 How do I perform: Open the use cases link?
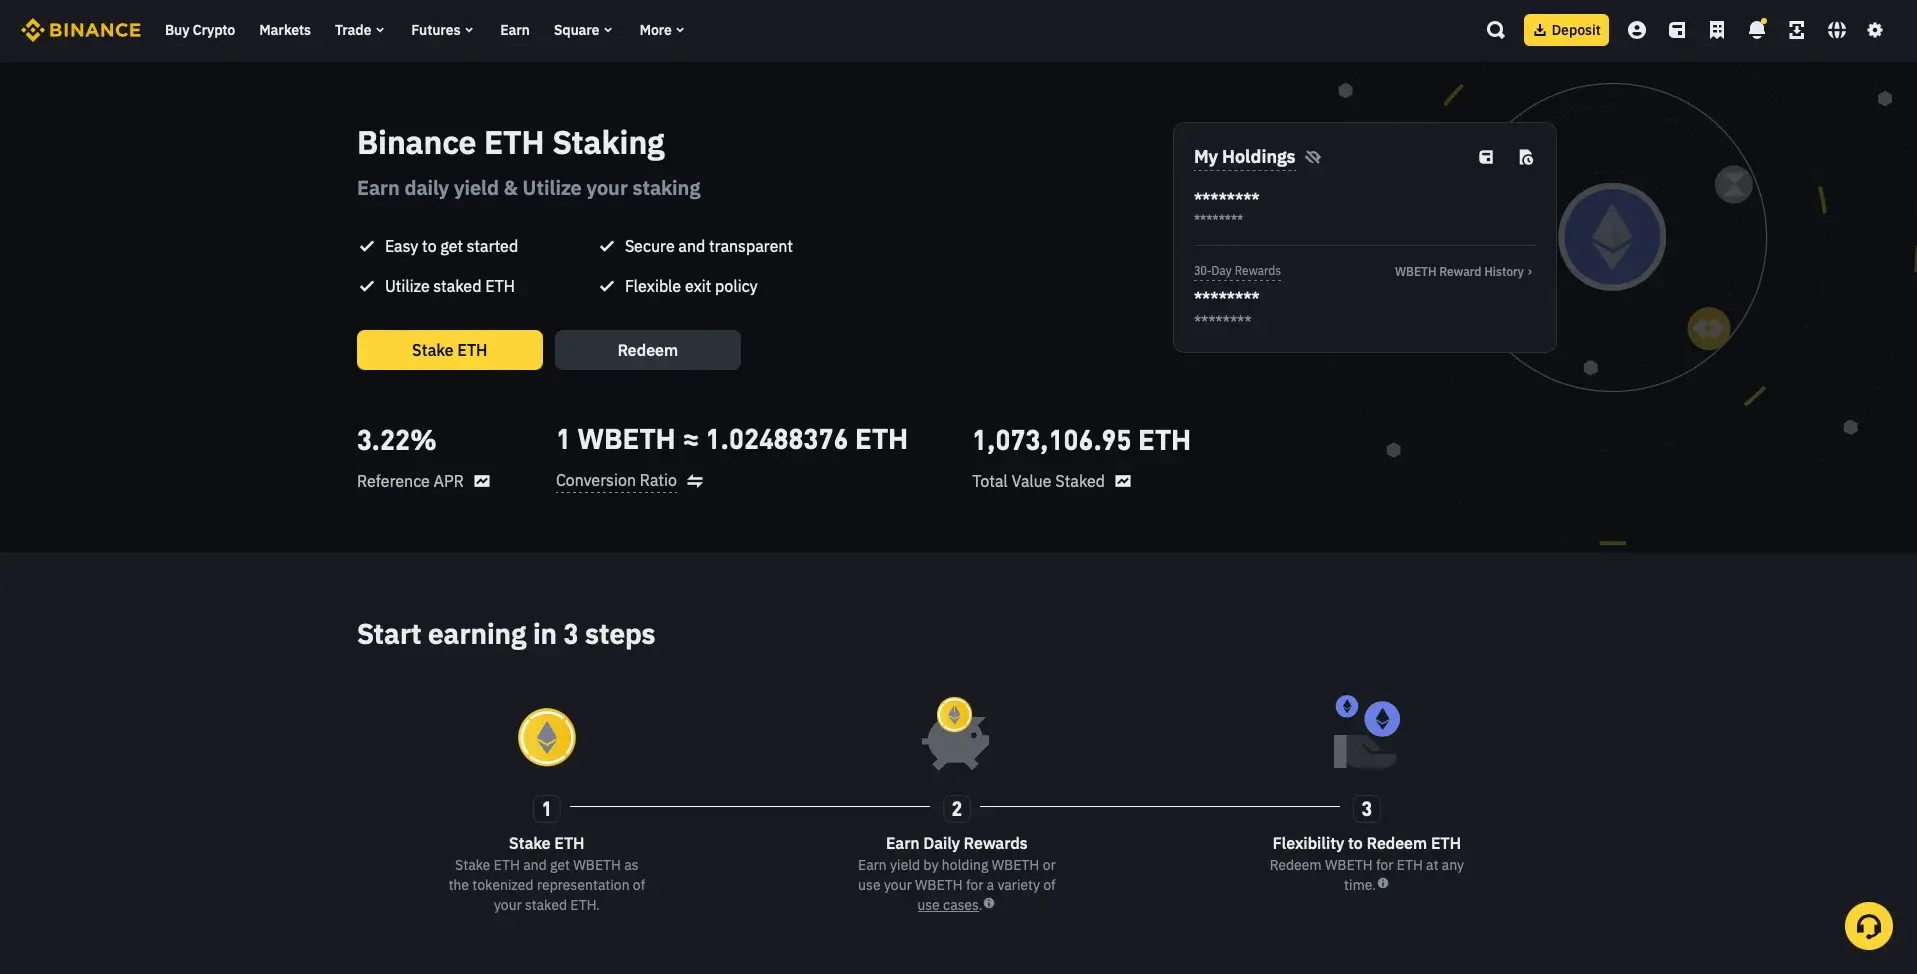click(x=948, y=905)
